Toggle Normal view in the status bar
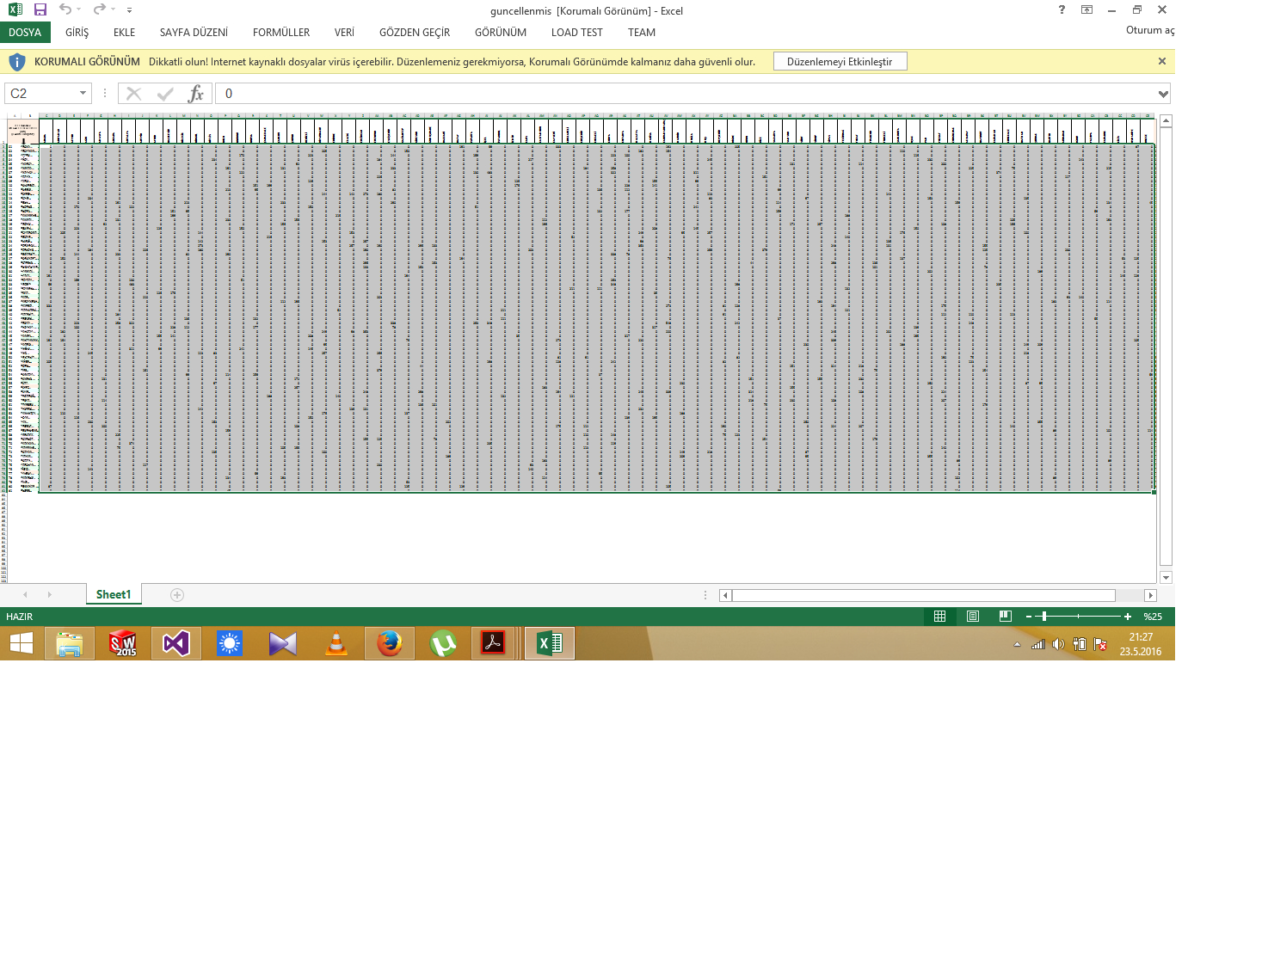Image resolution: width=1268 pixels, height=970 pixels. (x=939, y=616)
